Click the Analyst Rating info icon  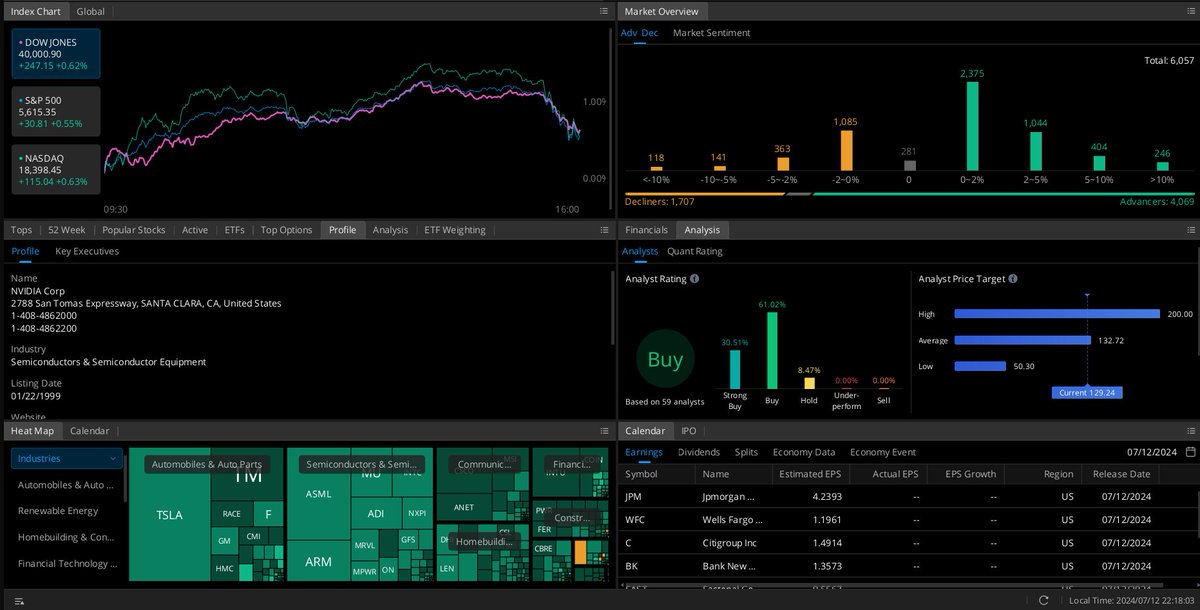(694, 279)
